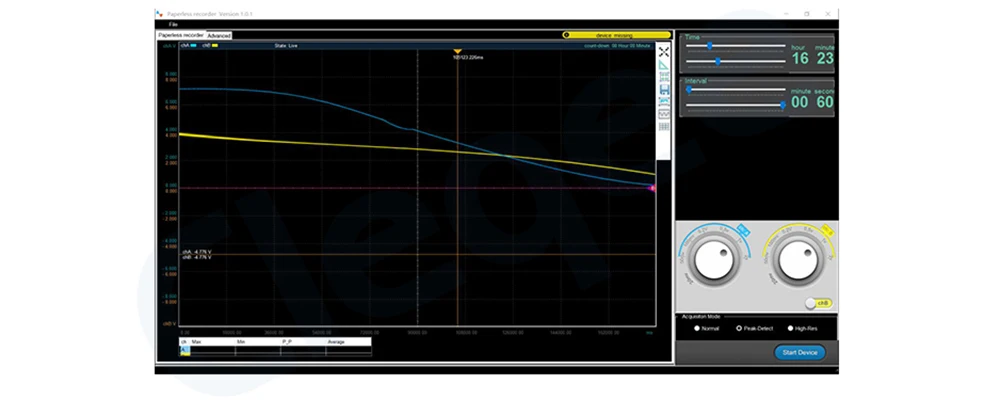Click the Time hour slider track
Screen dimensions: 1000x400
click(x=735, y=45)
